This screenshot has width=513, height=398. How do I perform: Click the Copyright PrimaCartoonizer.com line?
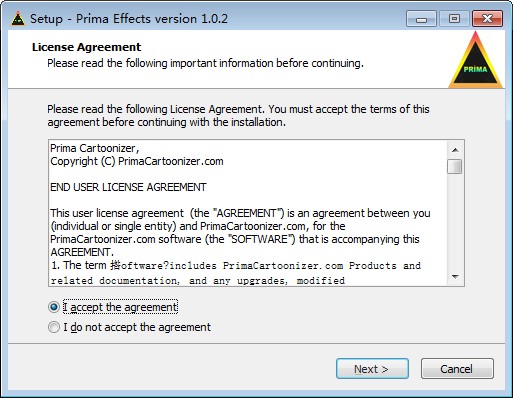(x=137, y=161)
